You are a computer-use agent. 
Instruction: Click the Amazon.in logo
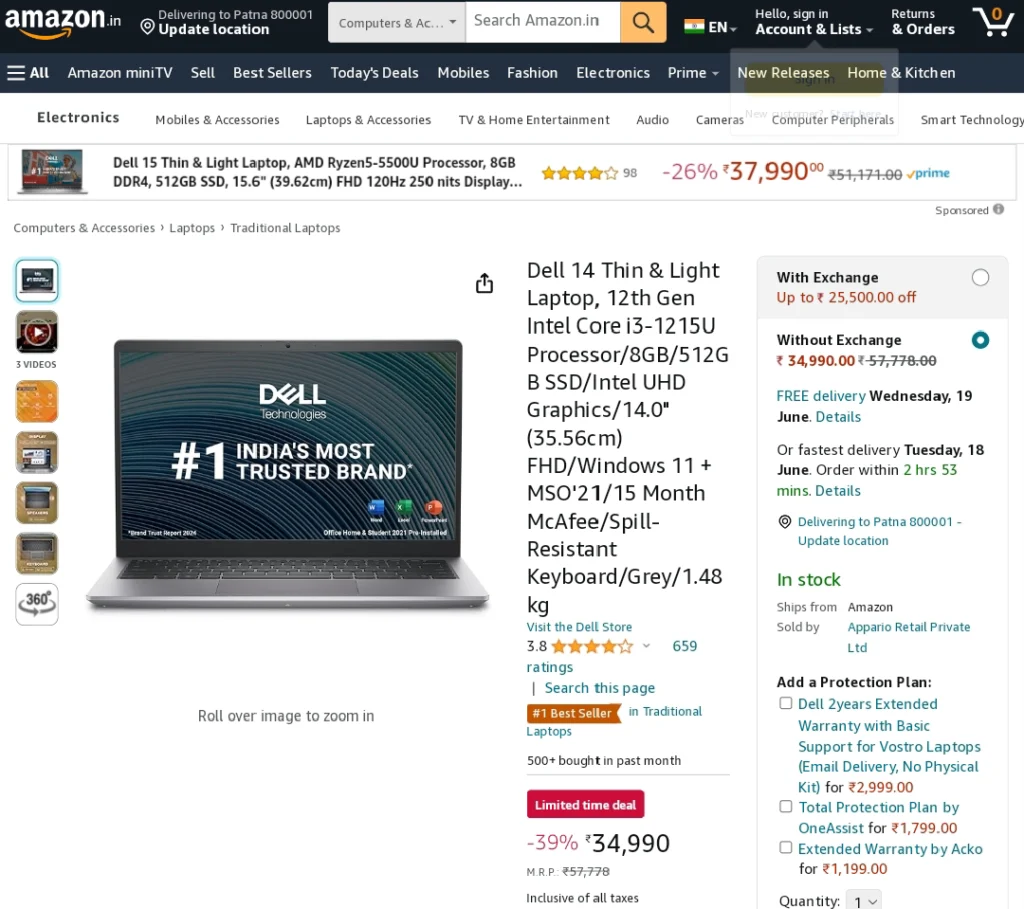(63, 22)
